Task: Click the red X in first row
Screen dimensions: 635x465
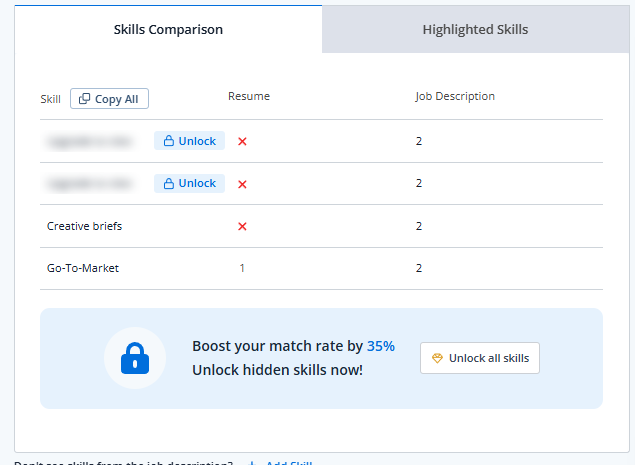Action: click(x=242, y=141)
